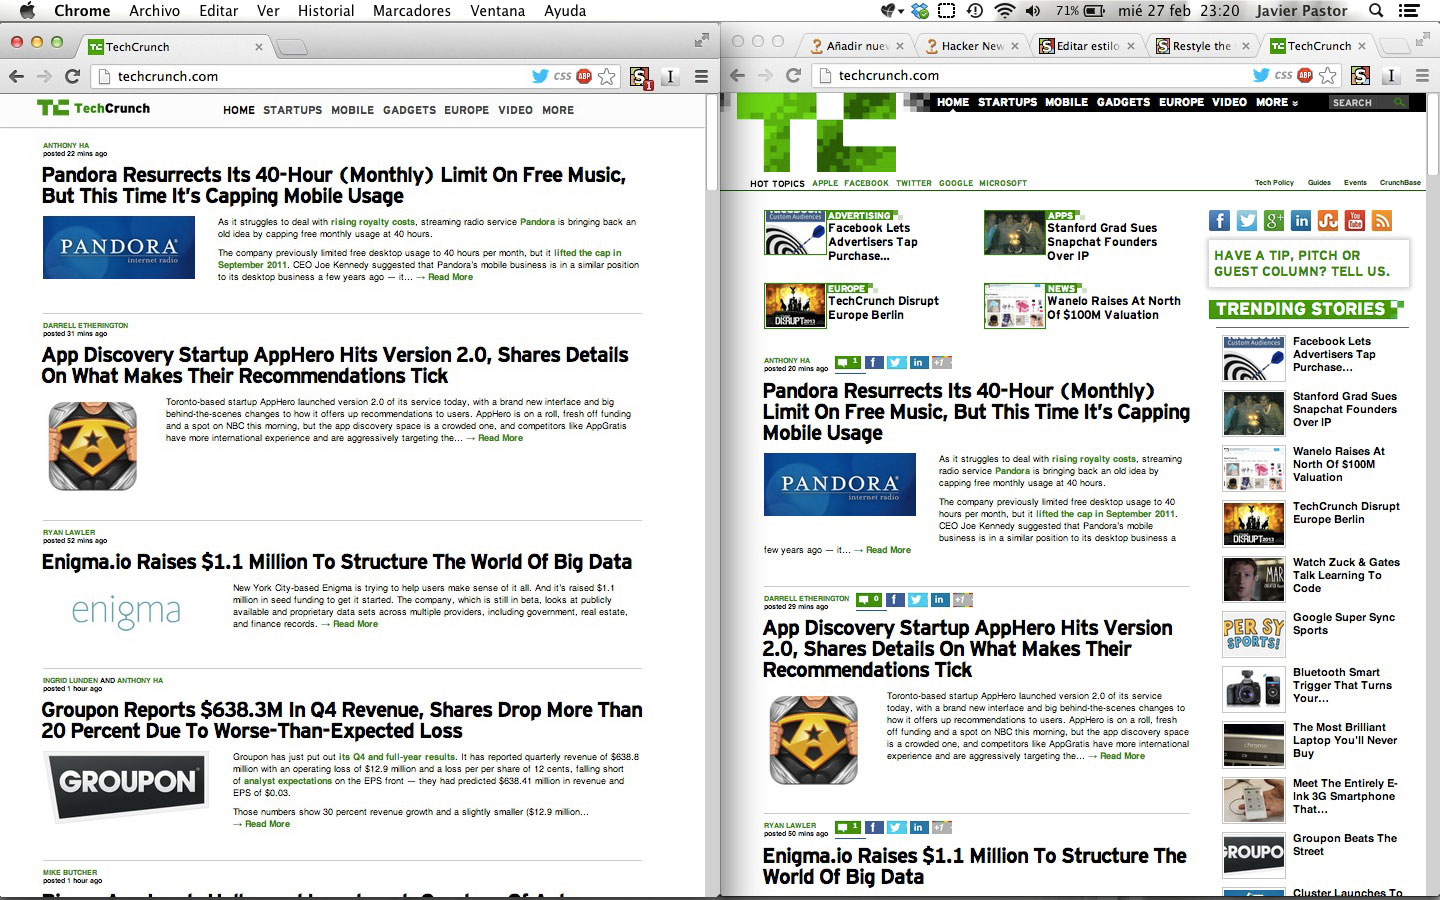1440x900 pixels.
Task: Go back in right Chrome window
Action: point(738,75)
